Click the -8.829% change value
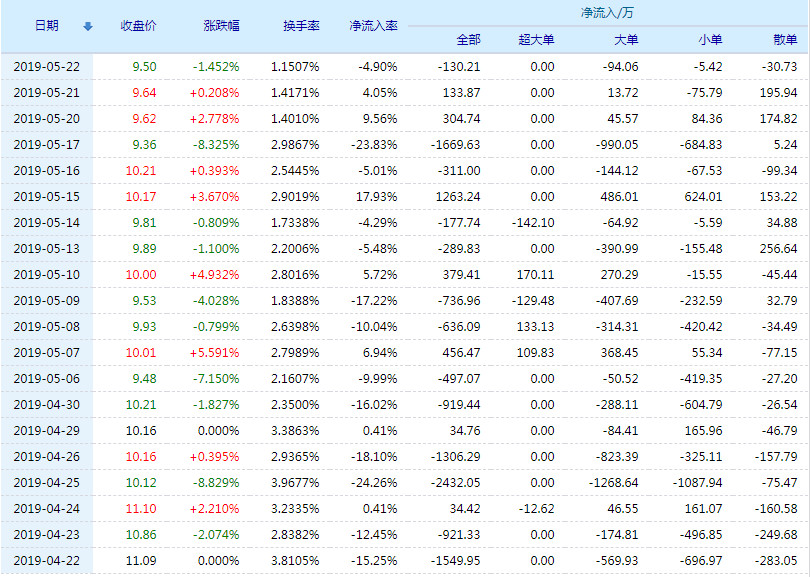Viewport: 812px width, 577px height. click(216, 483)
